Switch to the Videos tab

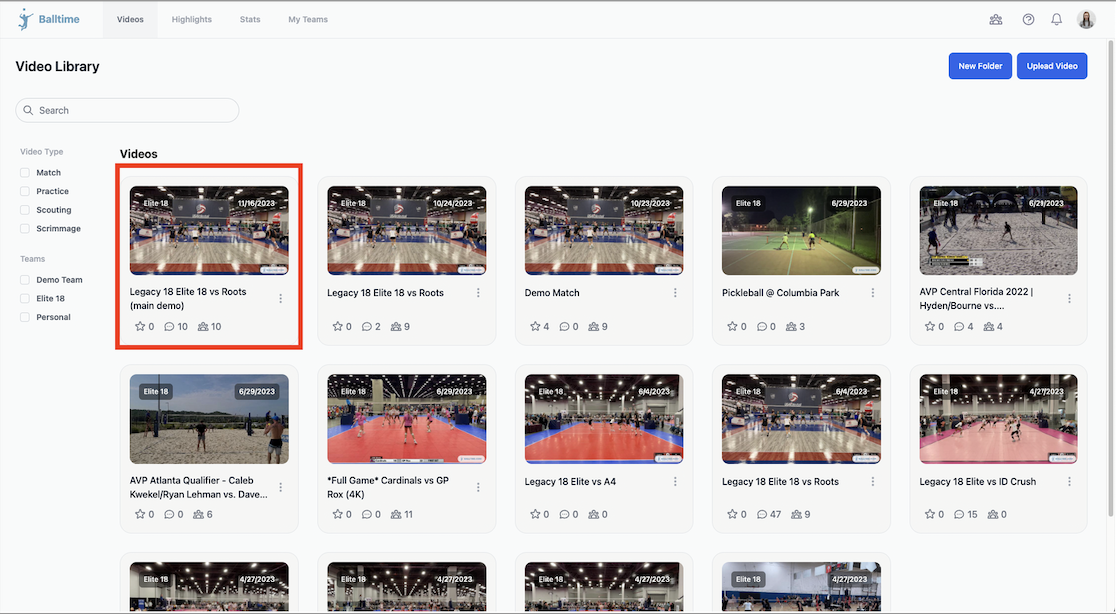tap(130, 20)
